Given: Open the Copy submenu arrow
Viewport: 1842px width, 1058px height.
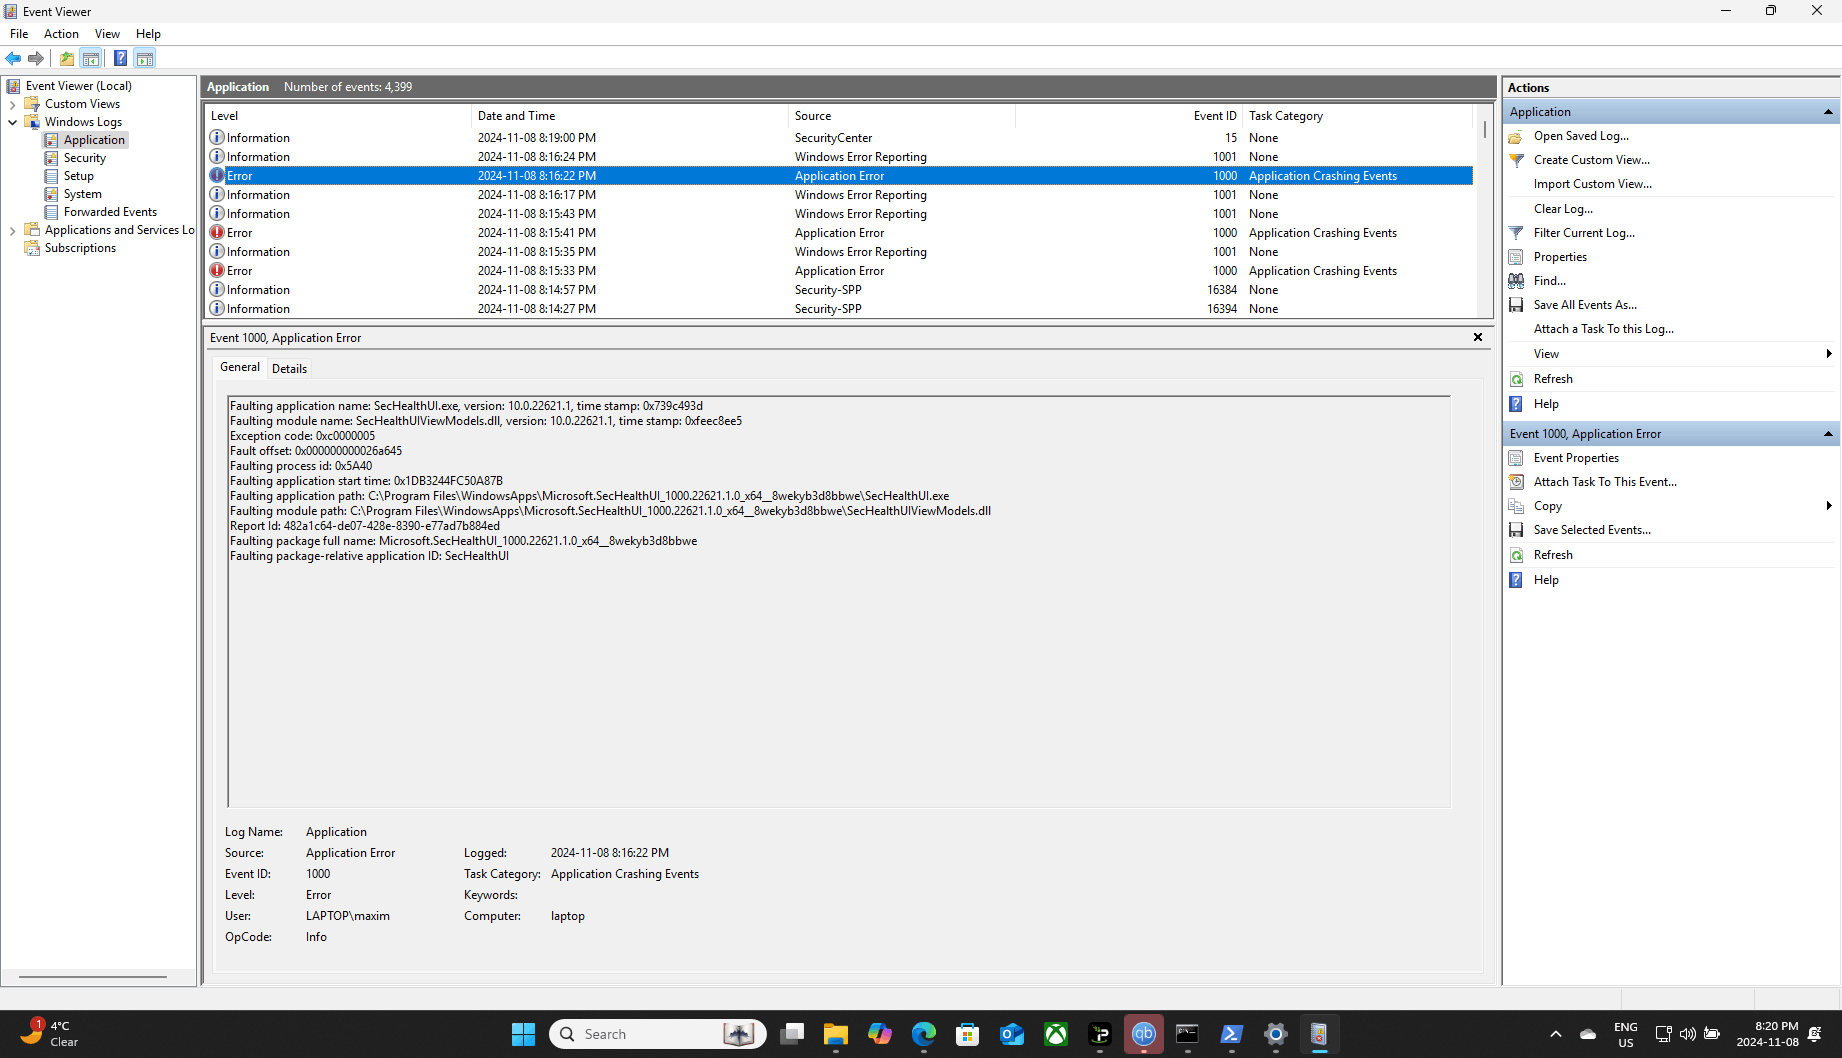Looking at the screenshot, I should pos(1829,506).
